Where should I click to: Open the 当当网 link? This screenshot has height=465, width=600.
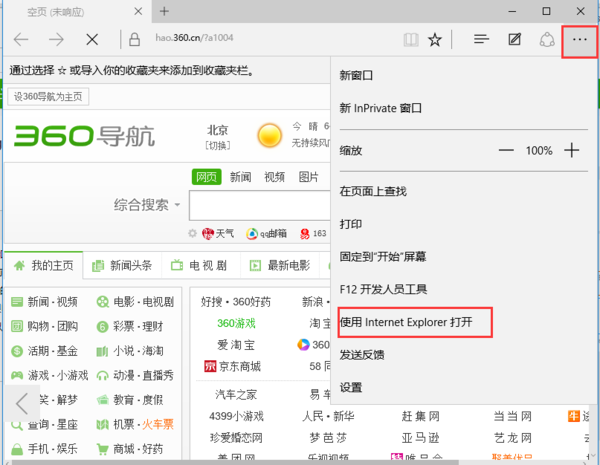[x=513, y=416]
